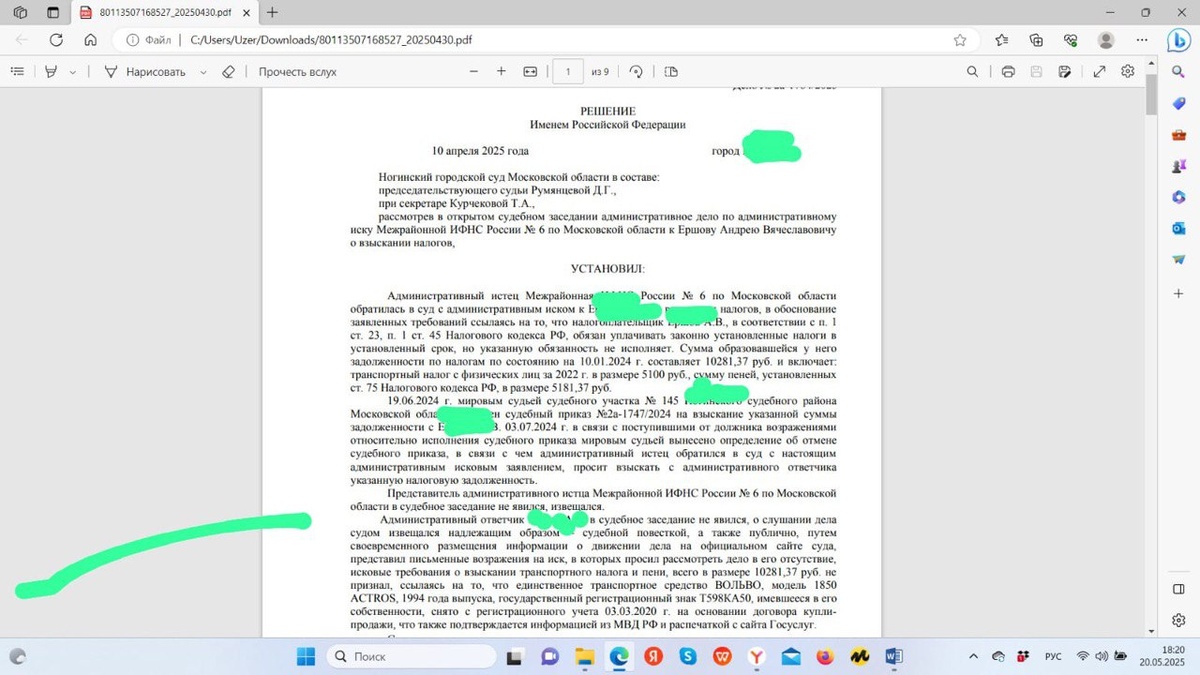Close the PDF tab
The height and width of the screenshot is (675, 1200).
[245, 12]
